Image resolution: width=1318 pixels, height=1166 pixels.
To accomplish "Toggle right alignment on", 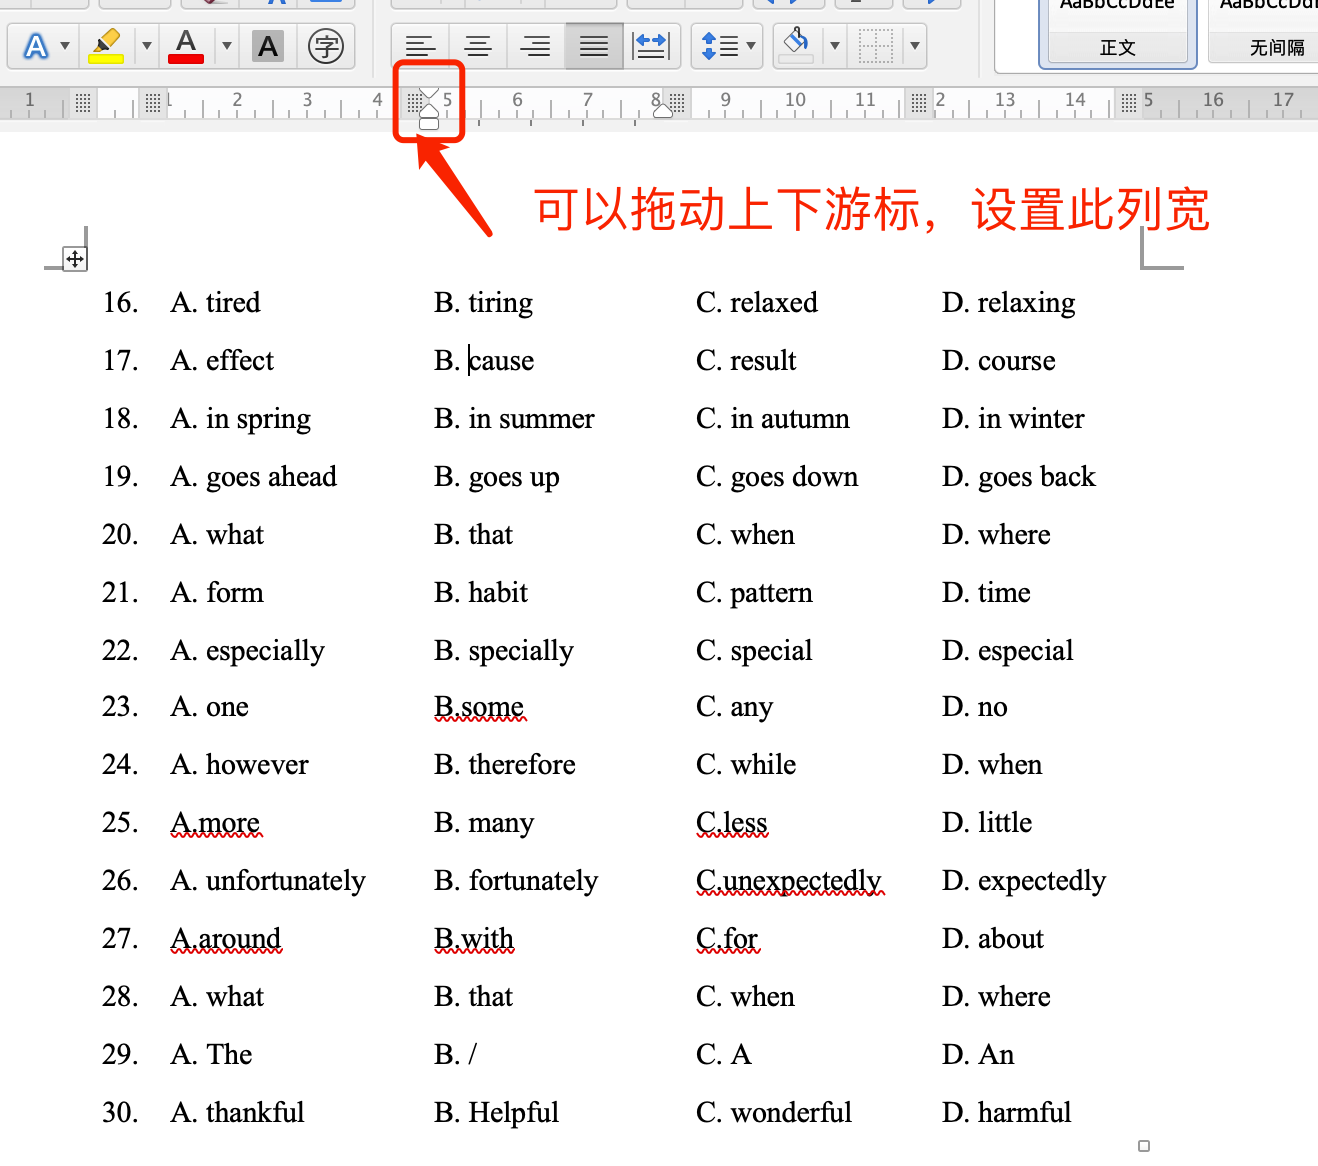I will pos(535,46).
